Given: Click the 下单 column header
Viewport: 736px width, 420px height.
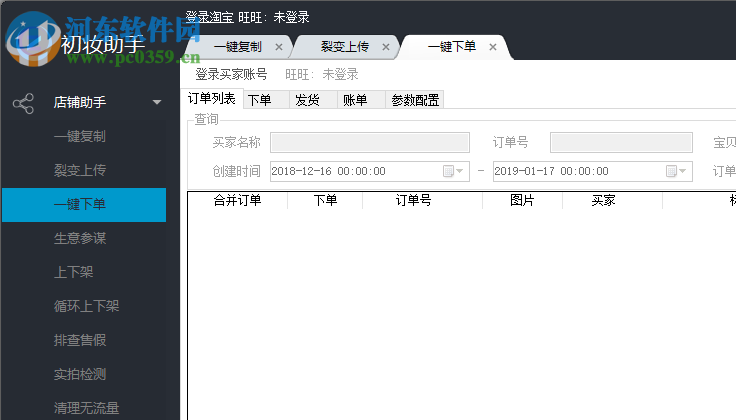Looking at the screenshot, I should coord(325,200).
